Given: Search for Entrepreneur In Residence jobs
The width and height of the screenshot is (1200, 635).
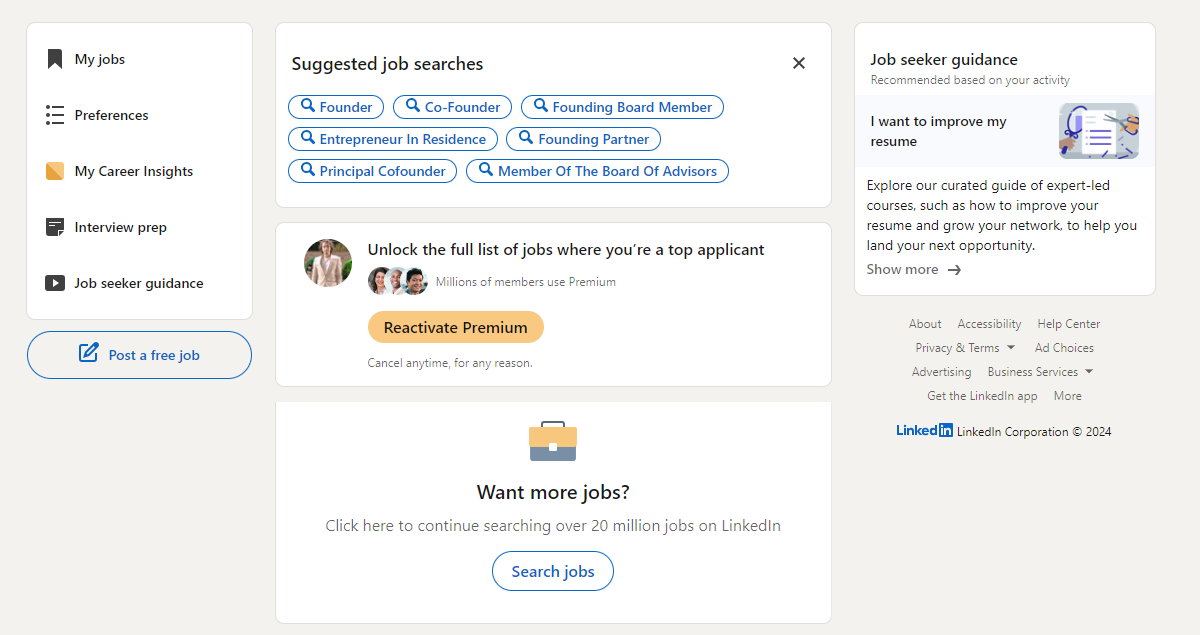Looking at the screenshot, I should [392, 138].
